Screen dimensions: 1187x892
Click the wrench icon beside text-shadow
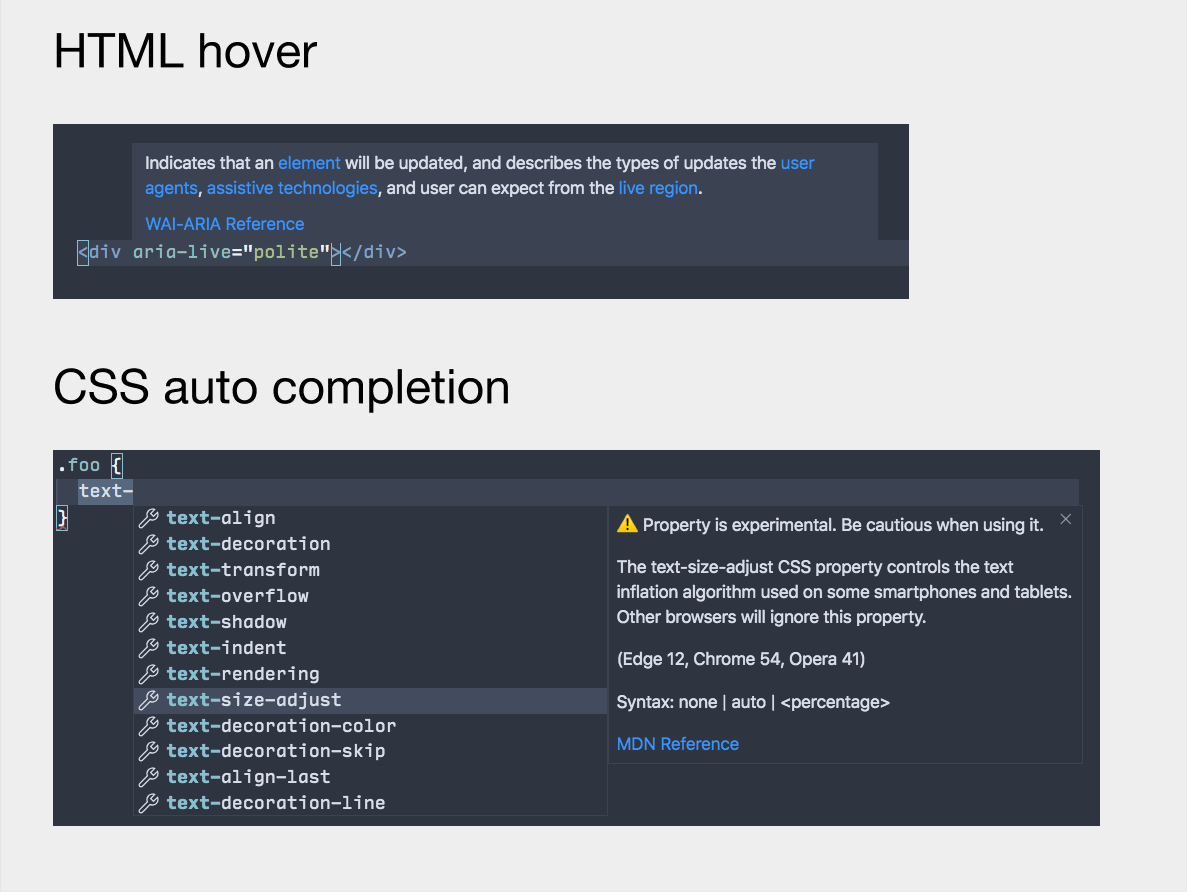coord(150,622)
